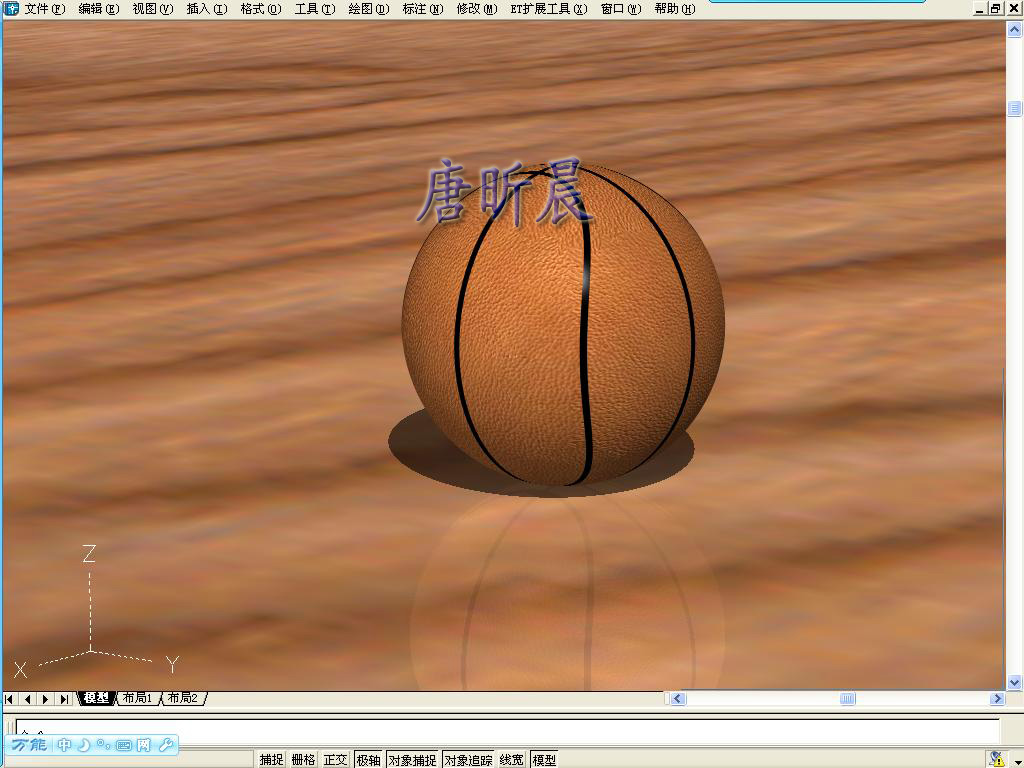Switch to the 模型 tab
This screenshot has width=1024, height=768.
tap(97, 698)
